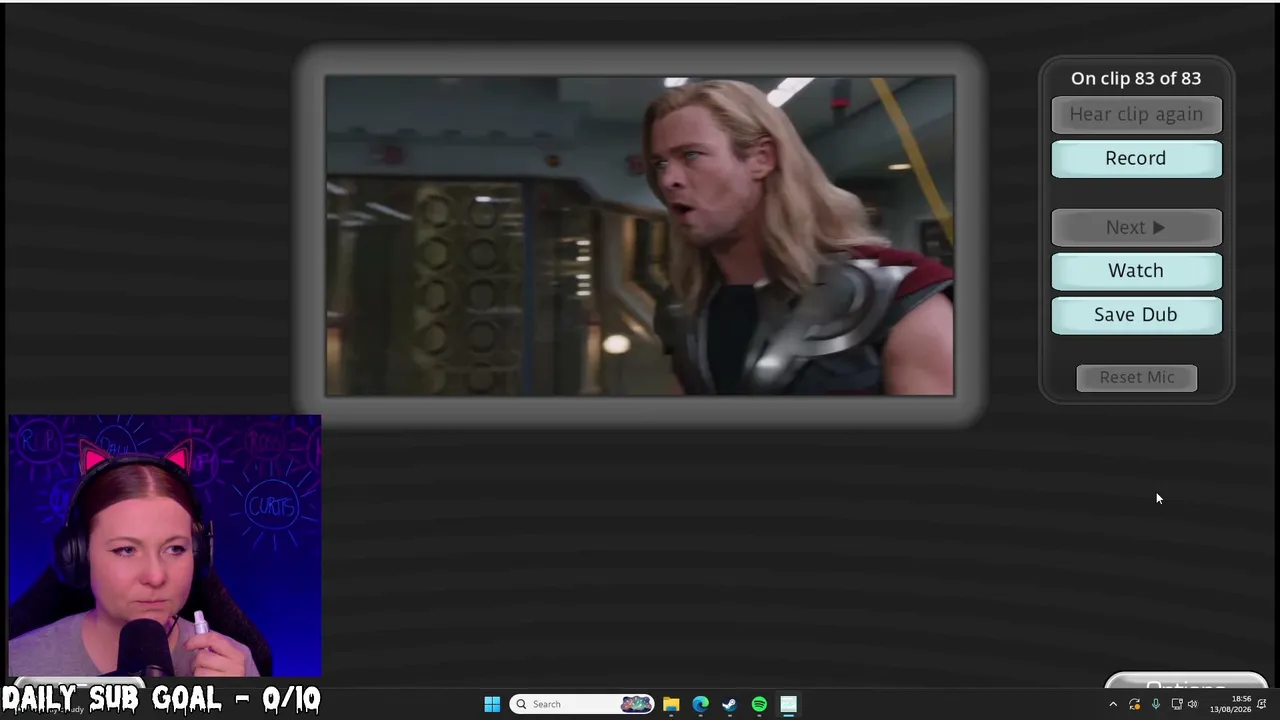Save the dub with Save Dub
Viewport: 1280px width, 720px height.
click(1136, 315)
